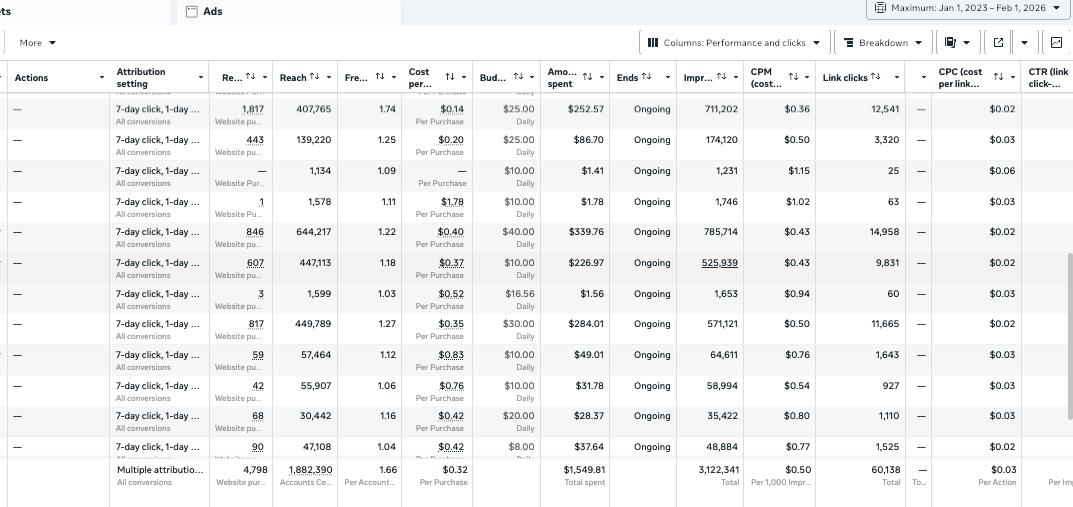
Task: Sort by Cost per result arrows
Action: tap(450, 77)
